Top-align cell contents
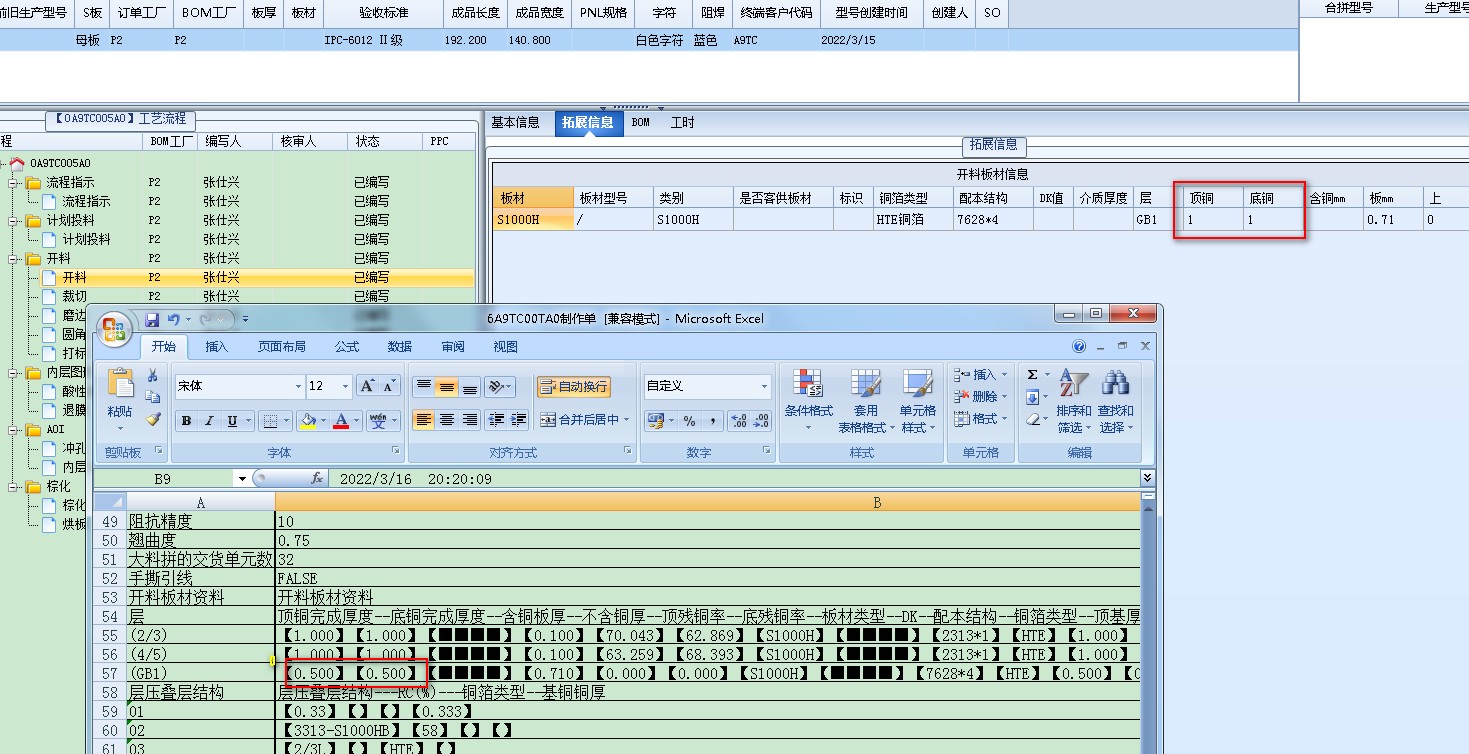Screen dimensions: 1469x754 [424, 386]
